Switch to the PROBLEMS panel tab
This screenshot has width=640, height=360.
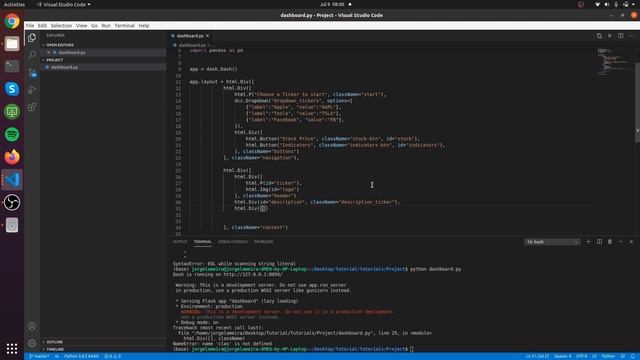click(264, 242)
